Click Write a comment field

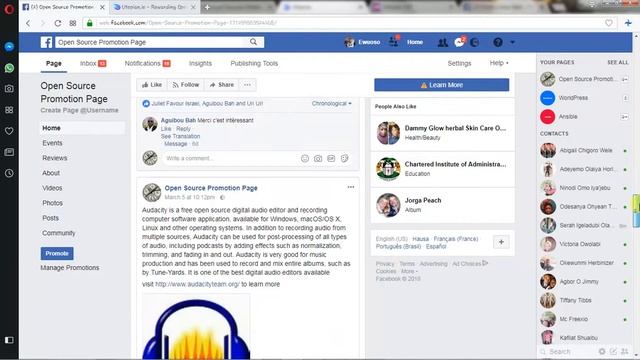230,158
